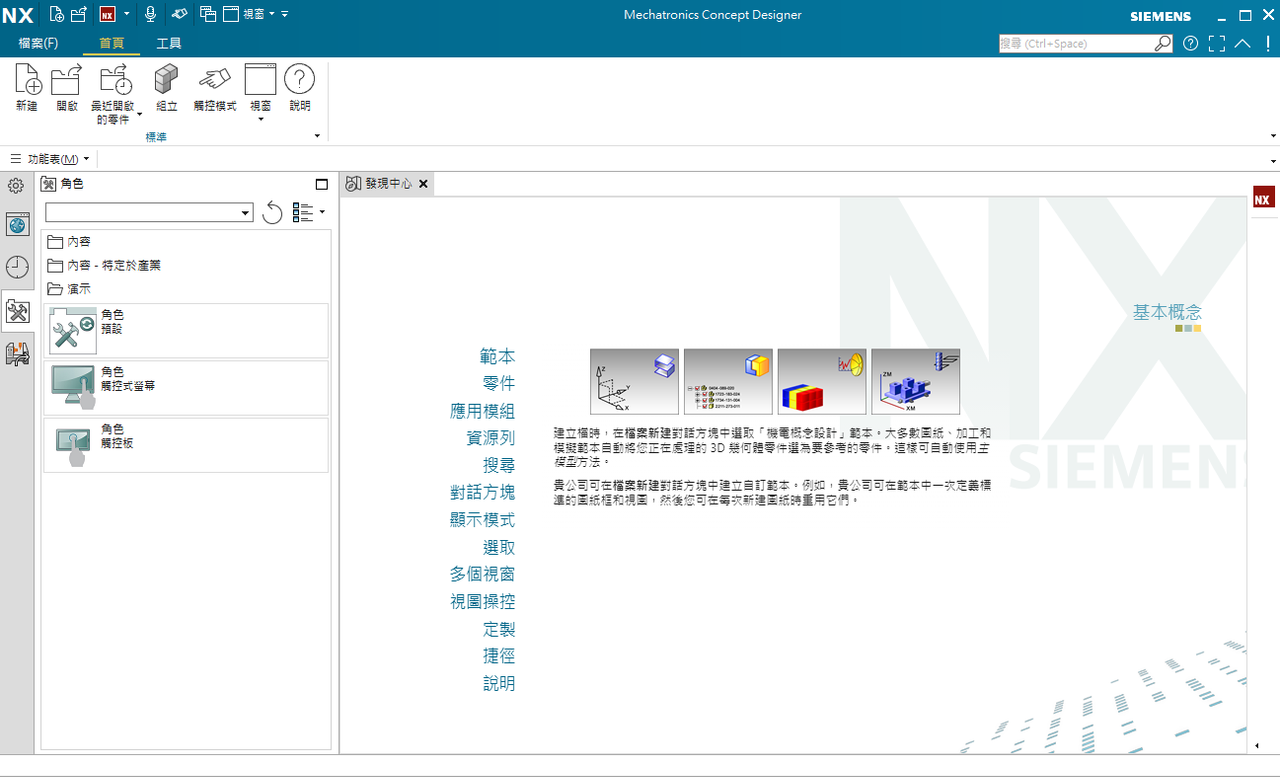Expand the 最近開啟的零件 dropdown arrow

pyautogui.click(x=140, y=114)
